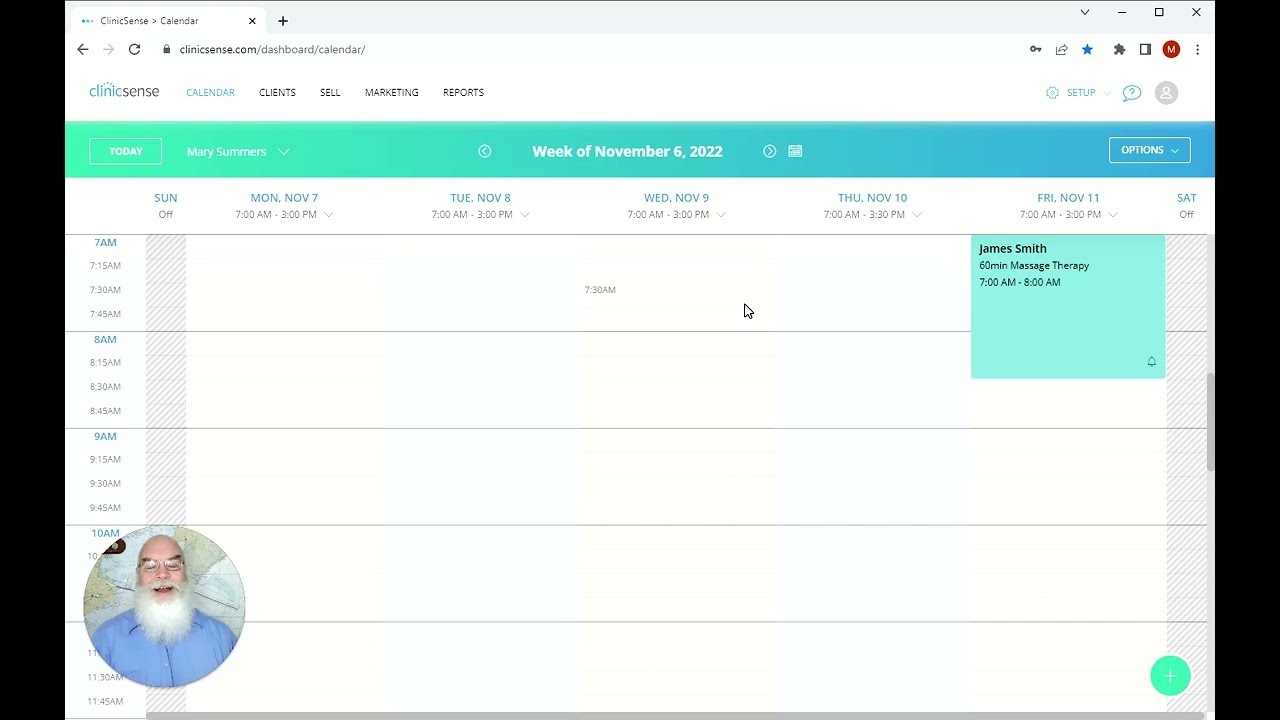Reload the page
This screenshot has width=1280, height=720.
click(x=134, y=49)
